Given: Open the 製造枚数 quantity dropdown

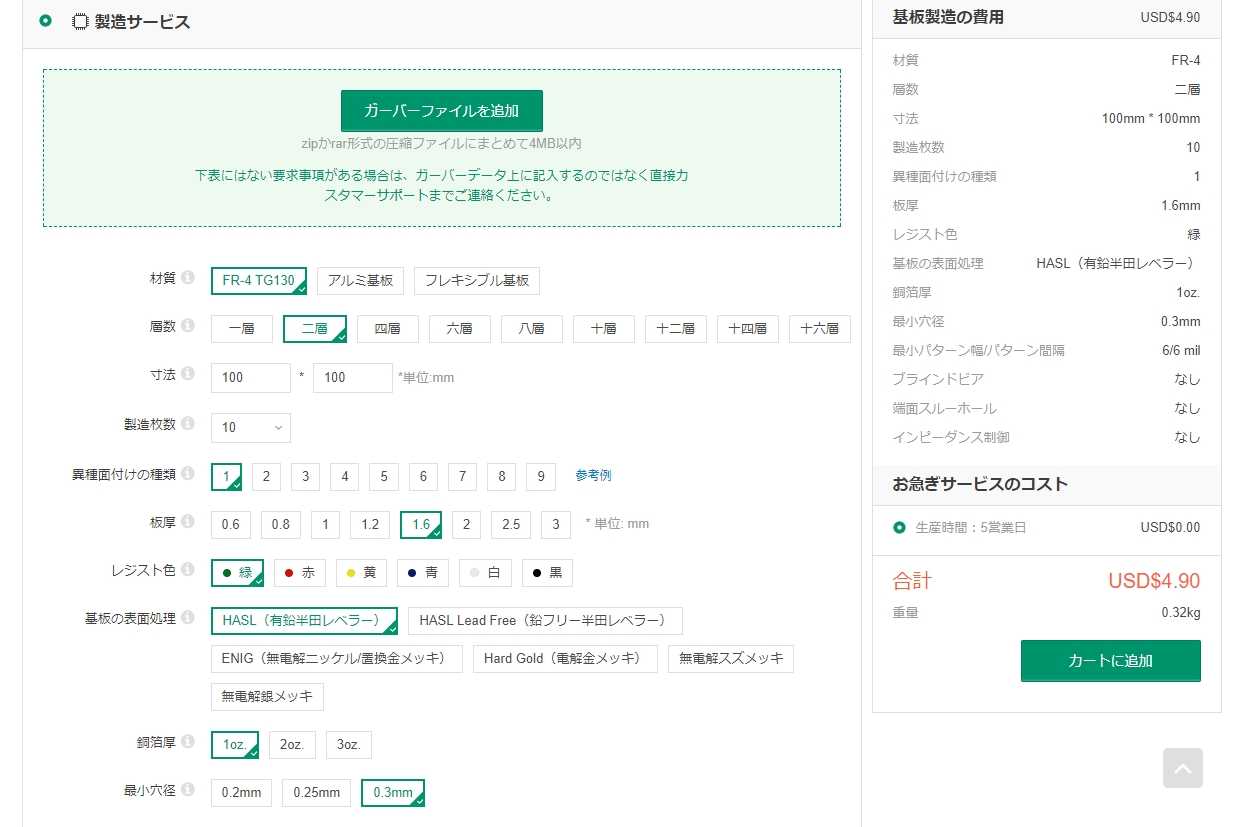Looking at the screenshot, I should pos(250,428).
